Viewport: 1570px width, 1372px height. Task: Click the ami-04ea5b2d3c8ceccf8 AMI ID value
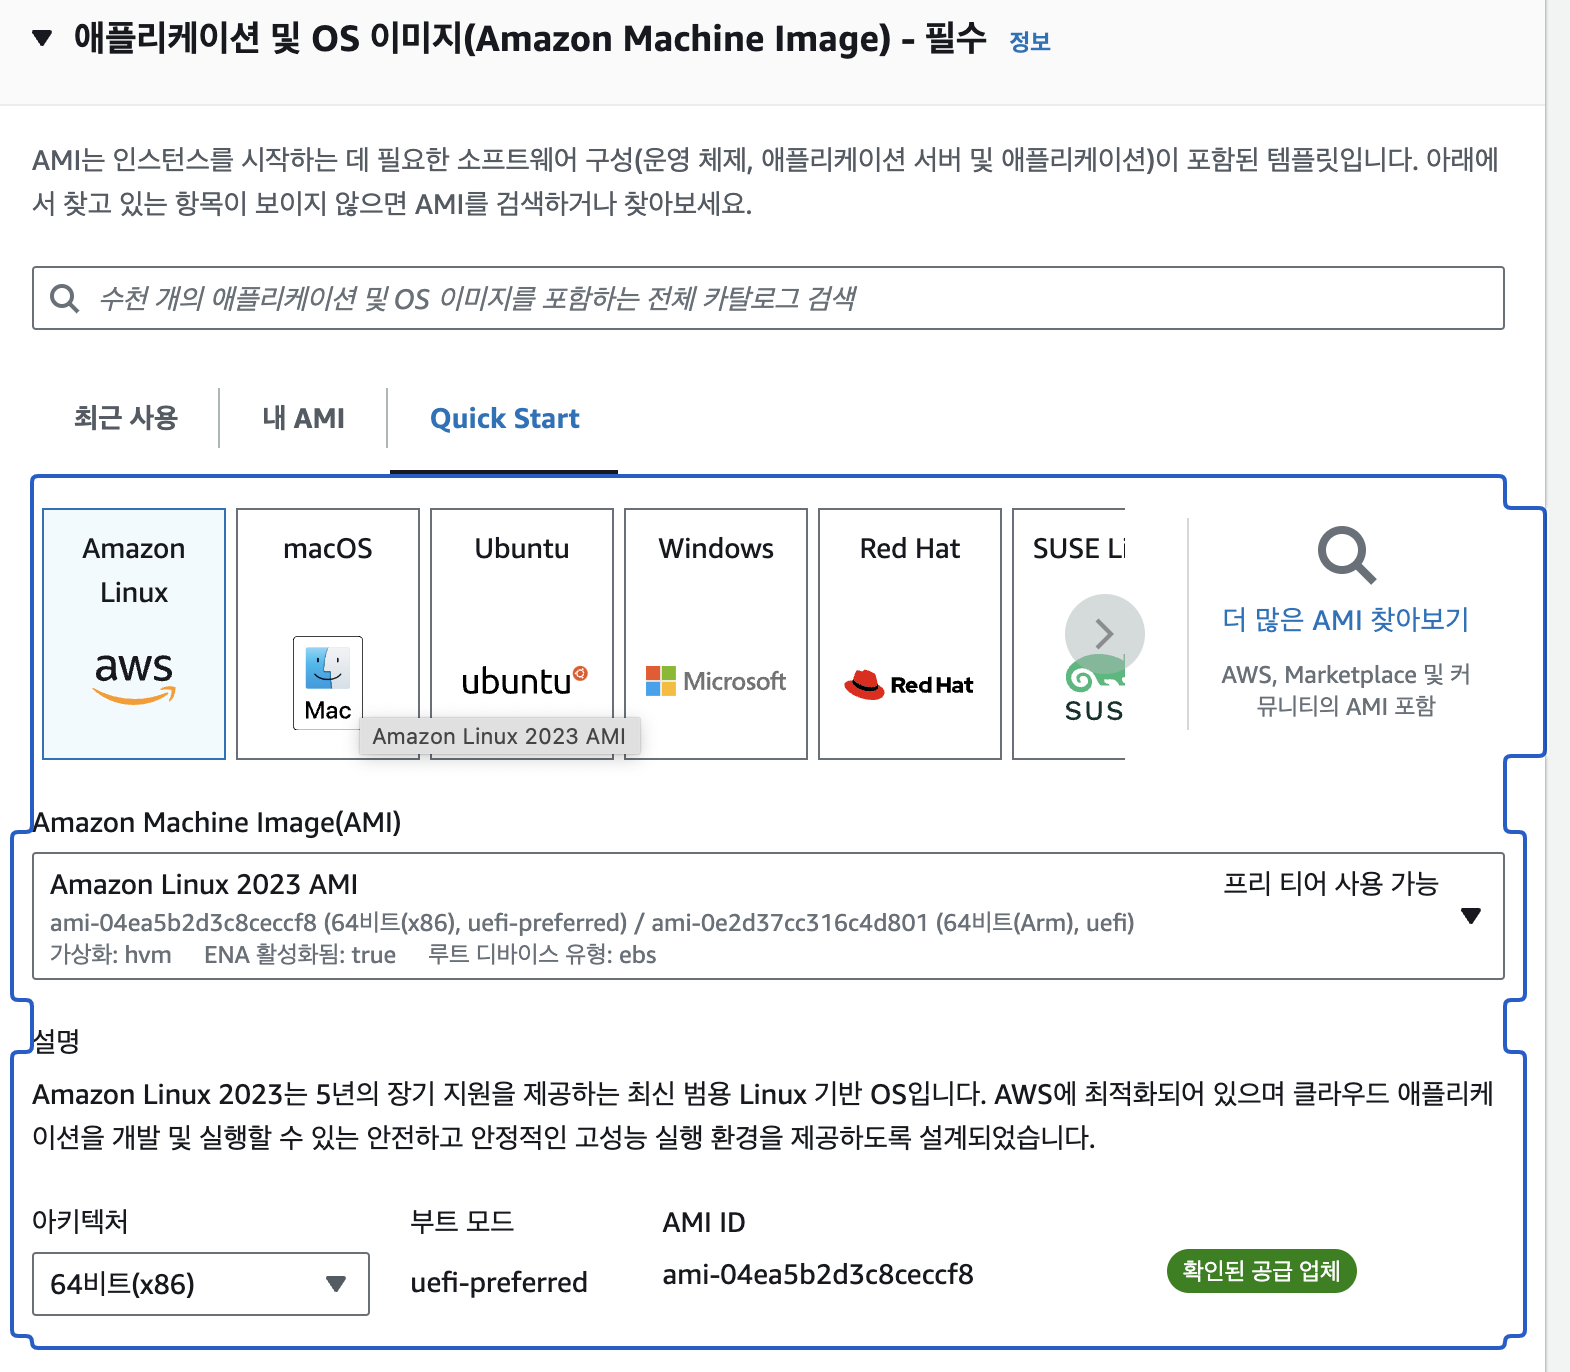(818, 1274)
